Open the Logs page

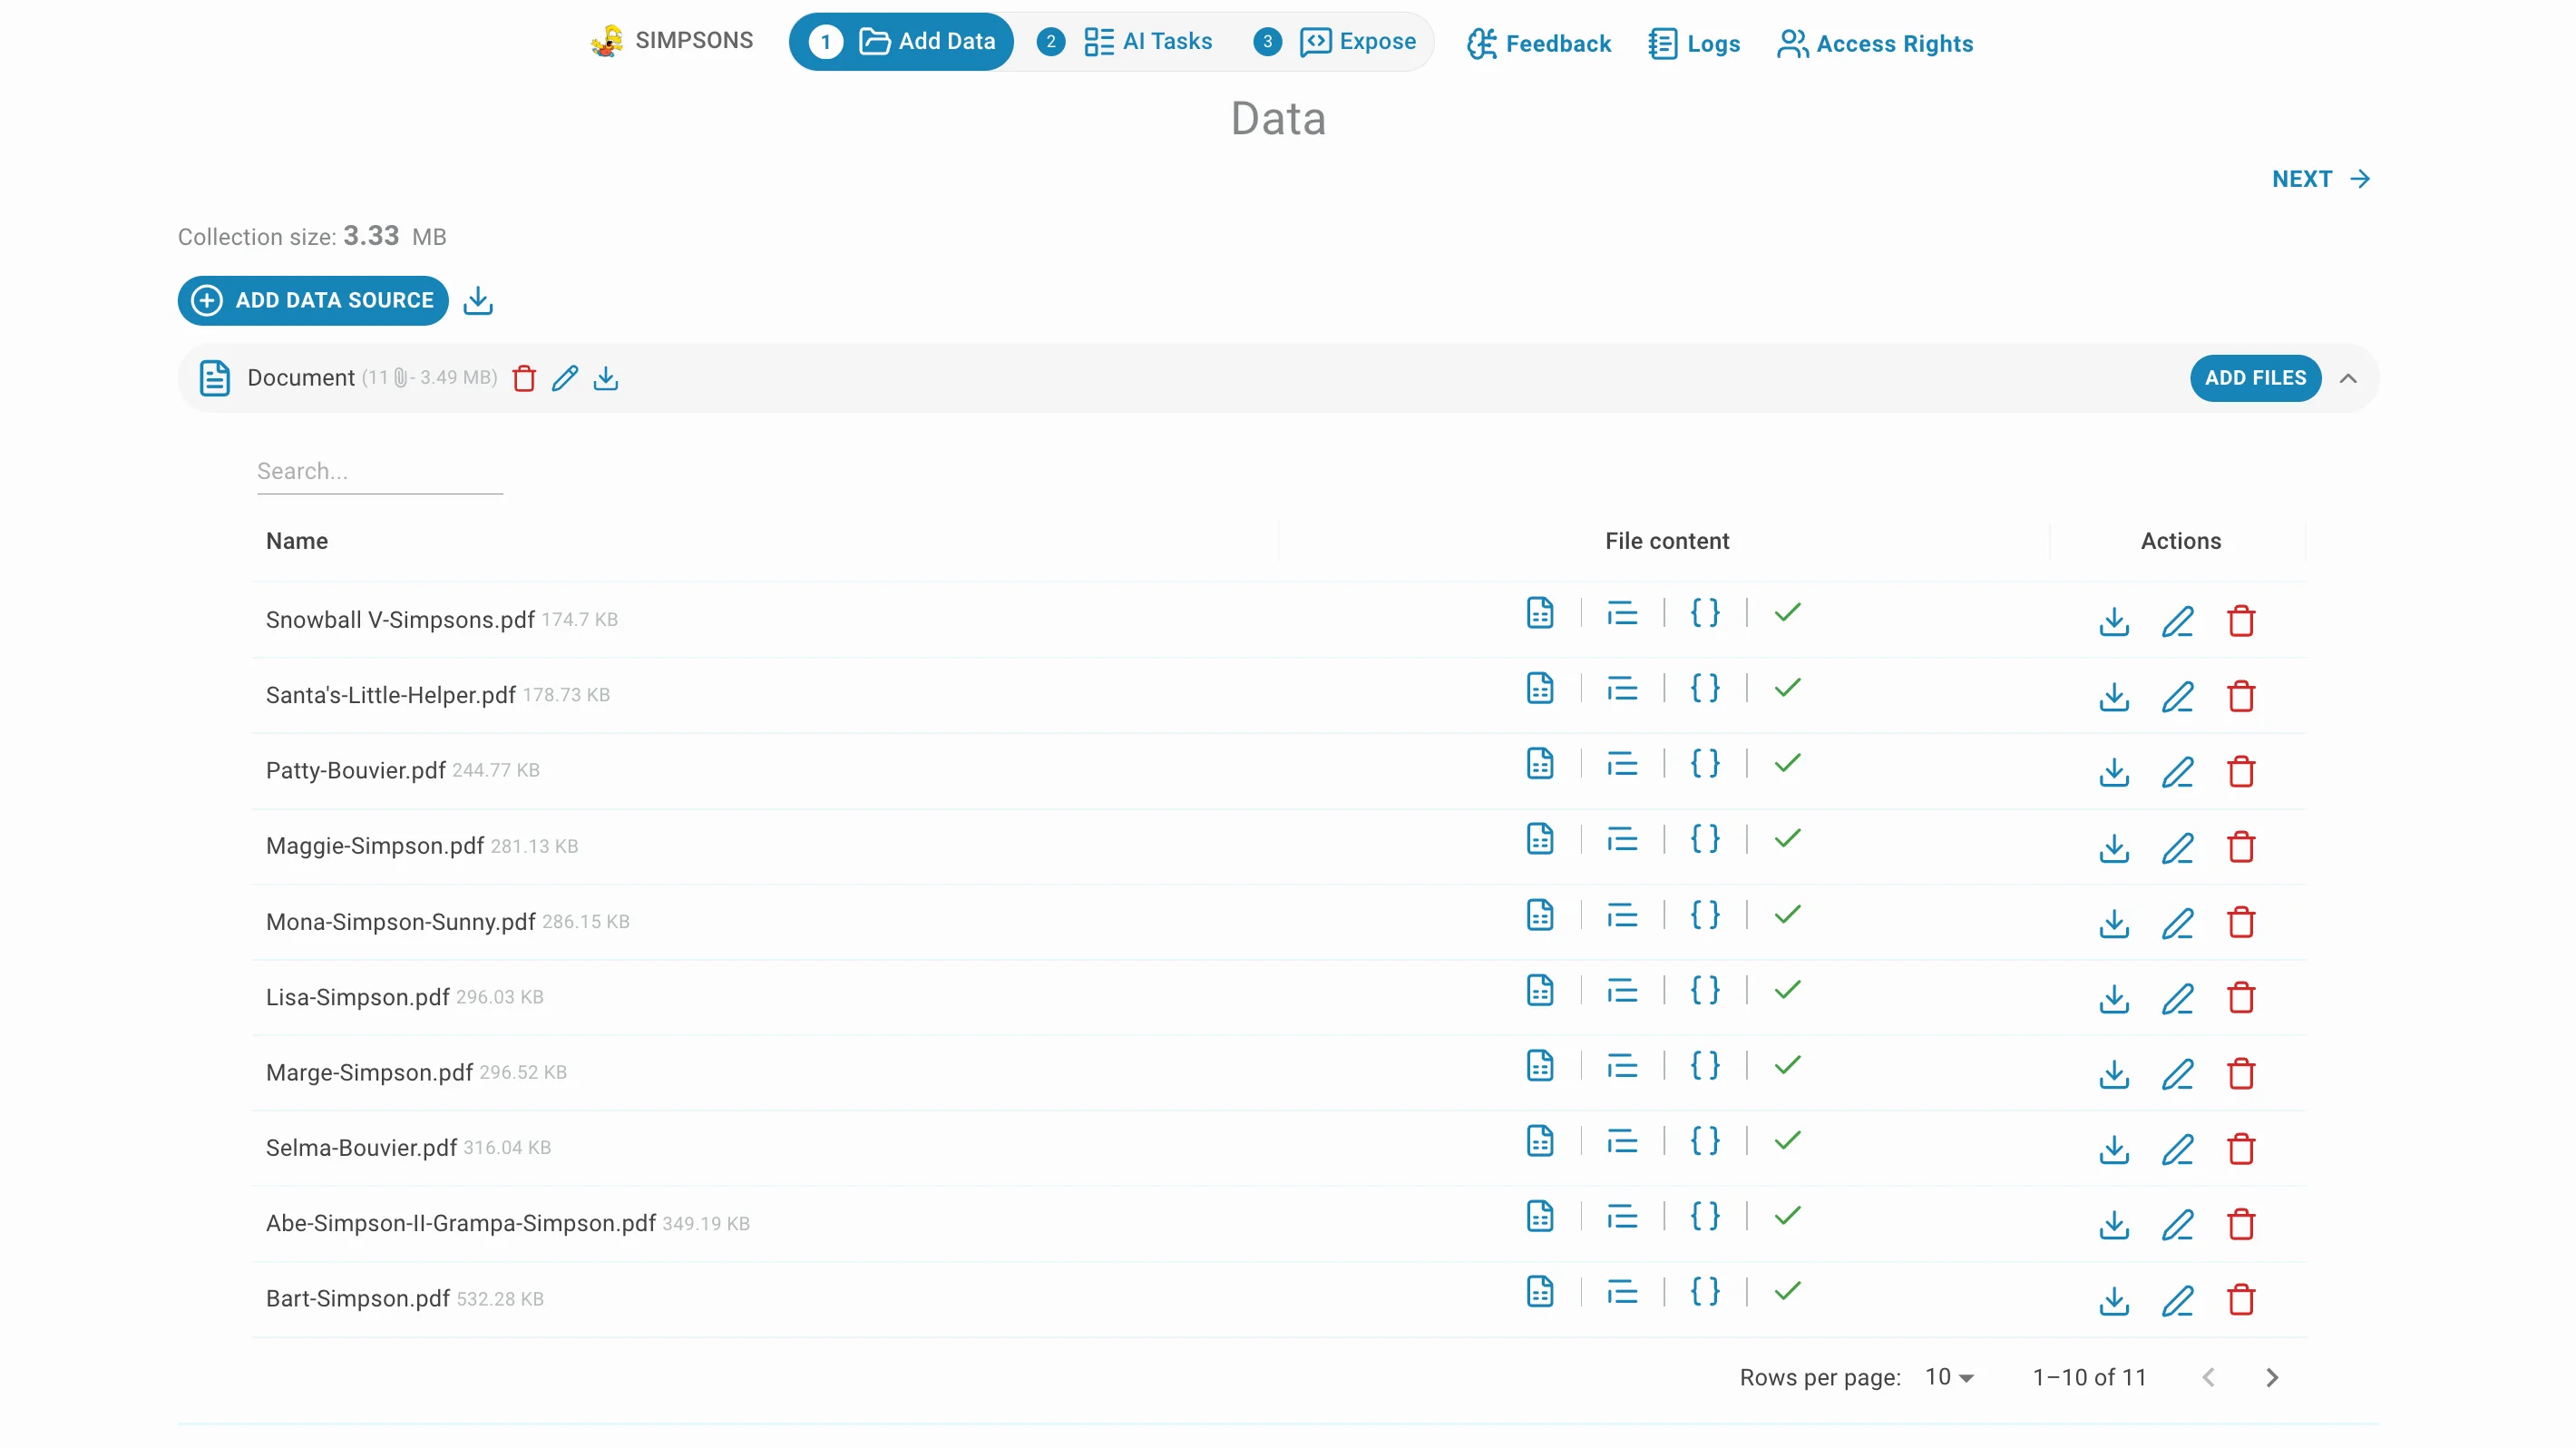point(1694,44)
